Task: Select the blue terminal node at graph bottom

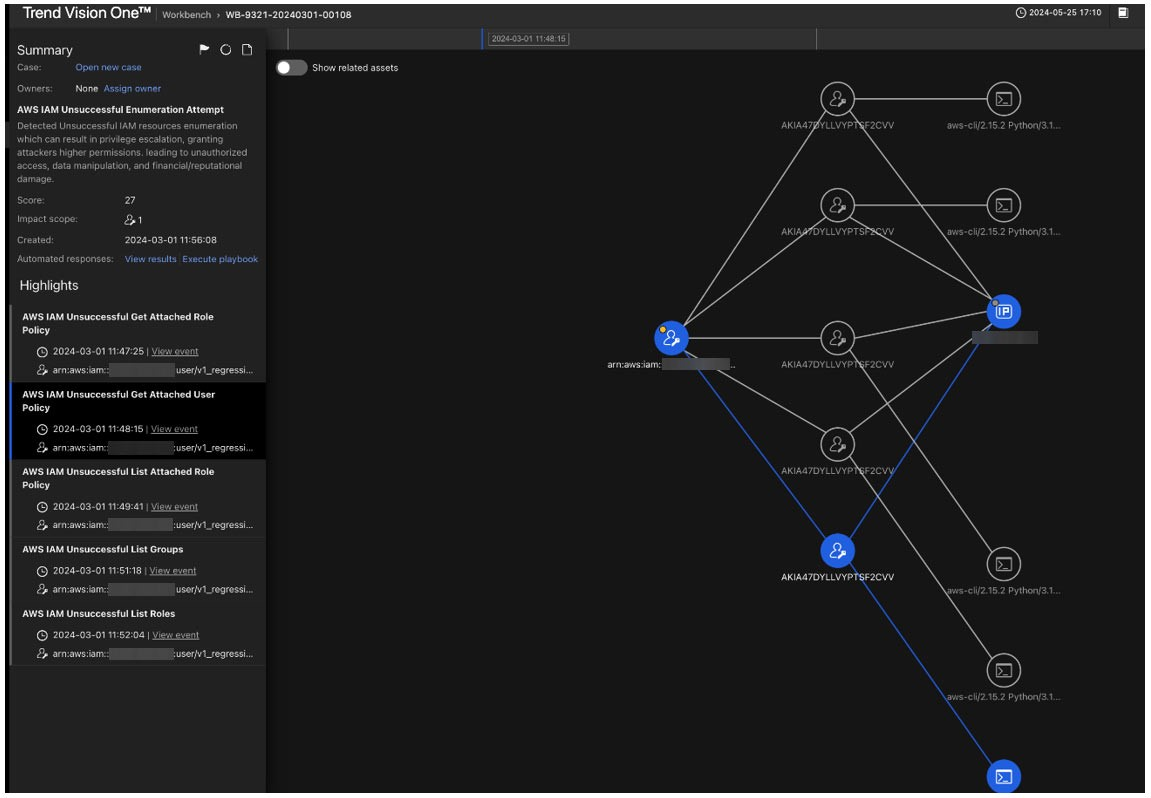Action: pyautogui.click(x=1004, y=777)
